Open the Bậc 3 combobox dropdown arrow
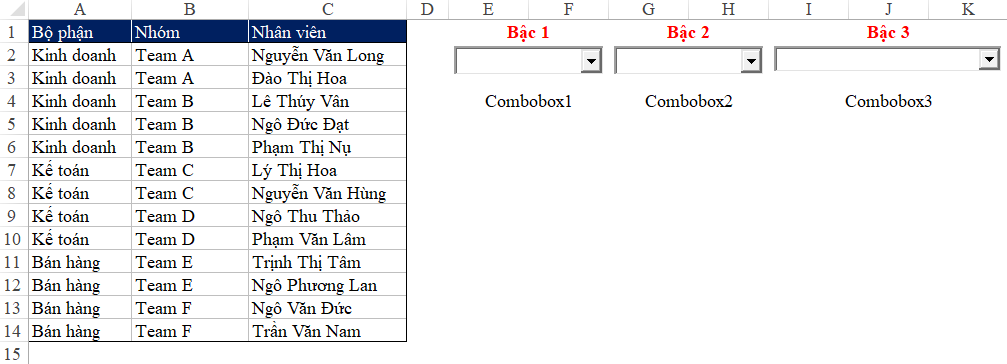1007x364 pixels. coord(989,60)
